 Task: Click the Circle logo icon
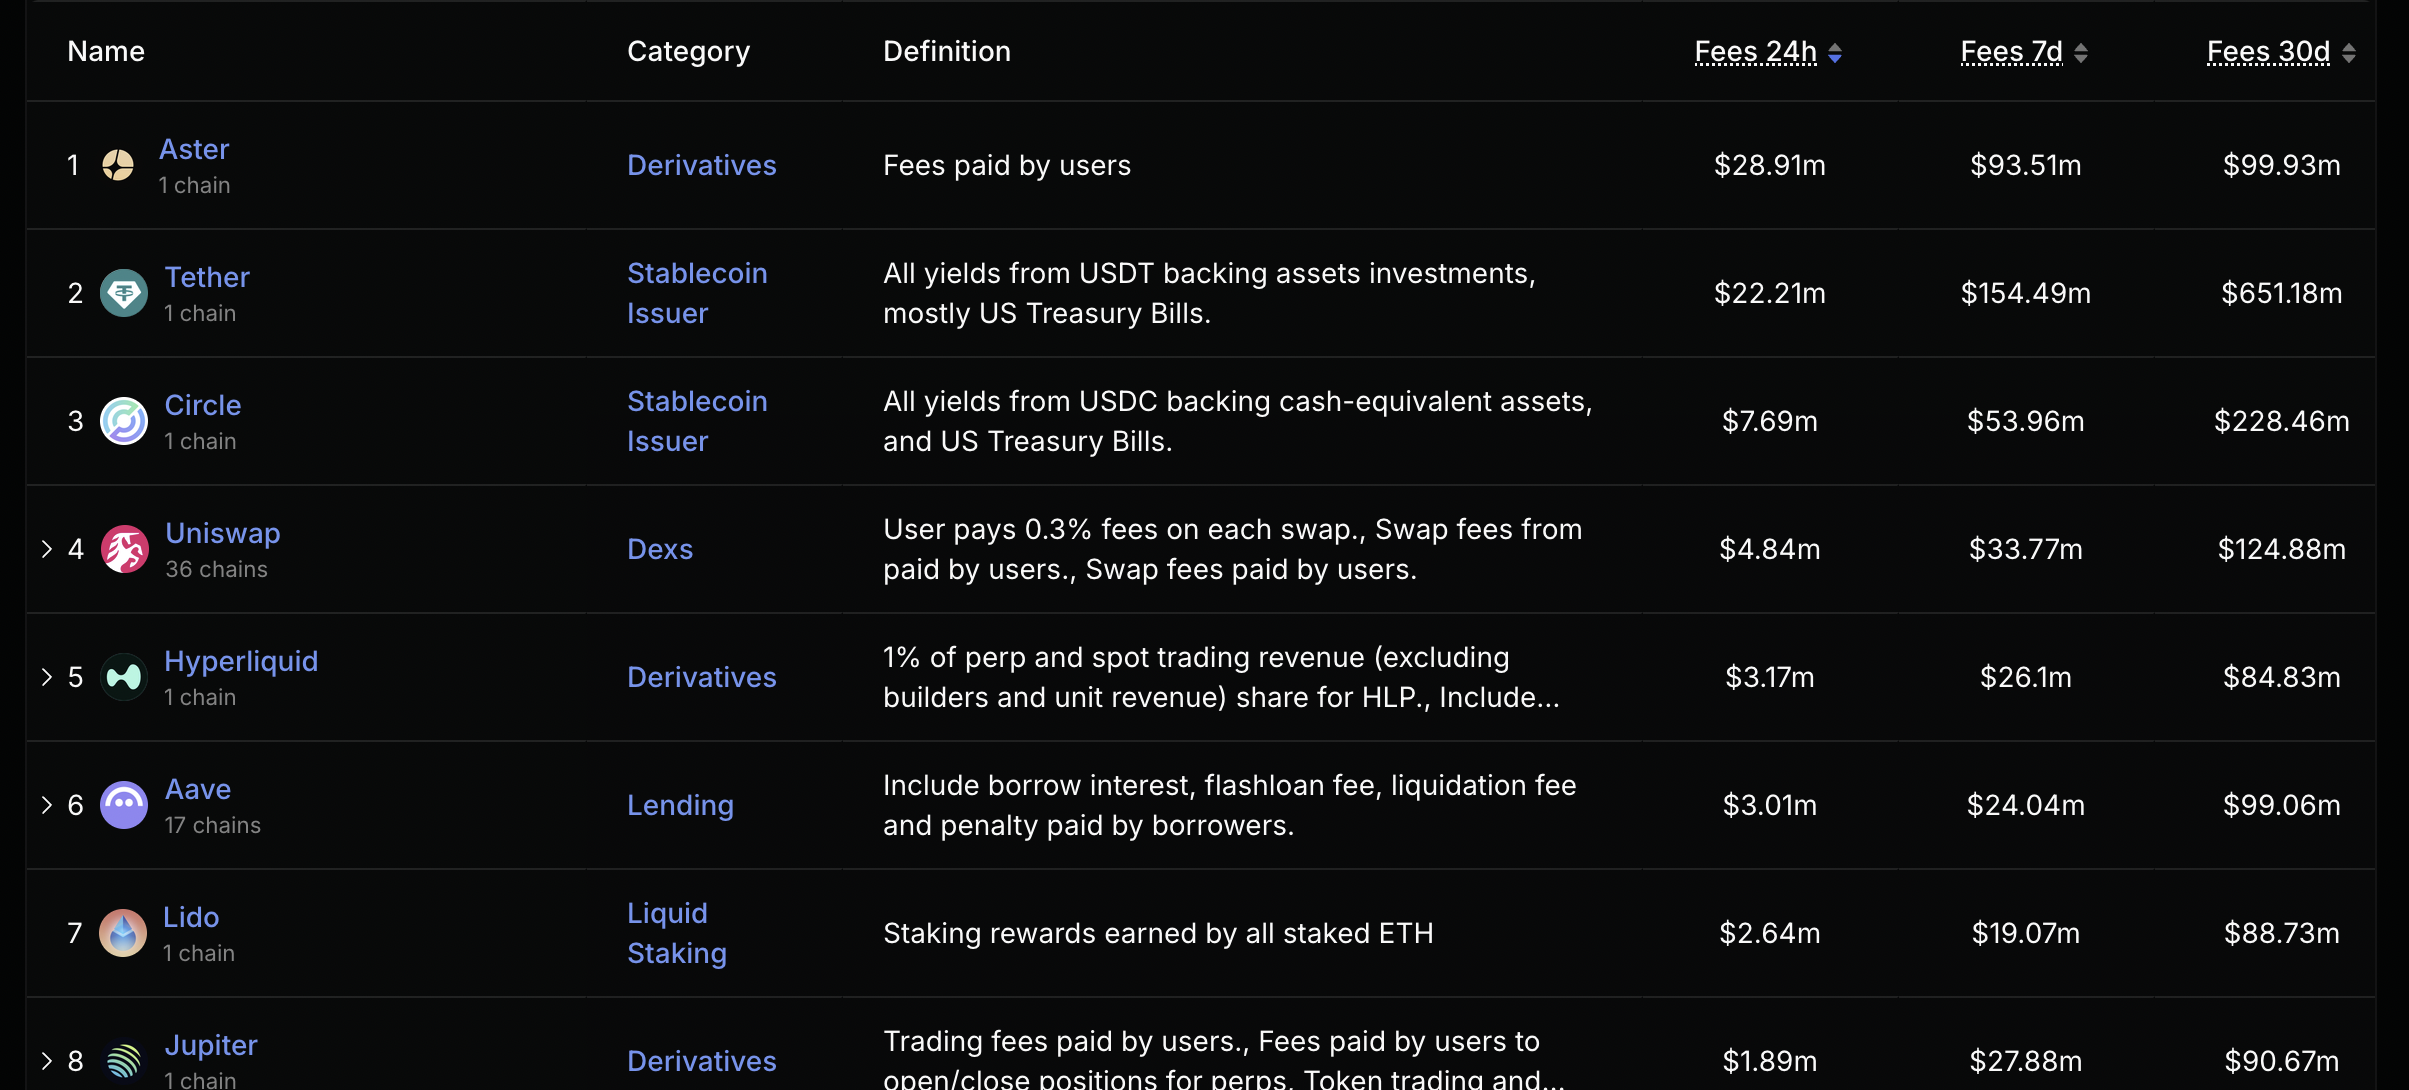coord(124,421)
